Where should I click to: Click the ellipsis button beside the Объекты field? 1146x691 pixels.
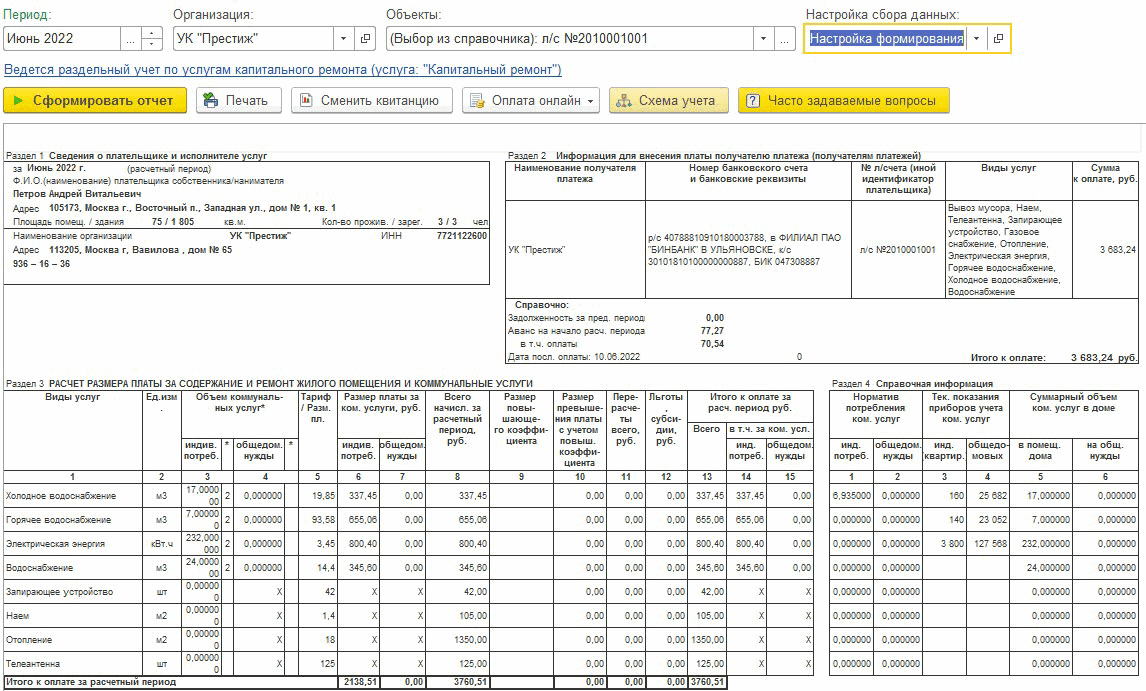(784, 39)
